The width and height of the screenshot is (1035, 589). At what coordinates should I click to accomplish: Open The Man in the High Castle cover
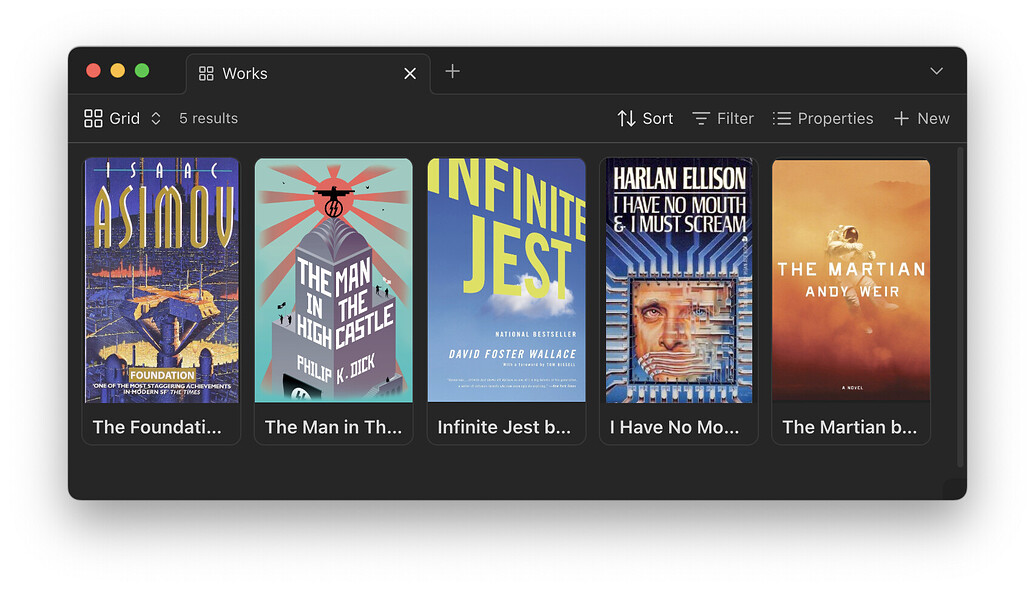[333, 280]
